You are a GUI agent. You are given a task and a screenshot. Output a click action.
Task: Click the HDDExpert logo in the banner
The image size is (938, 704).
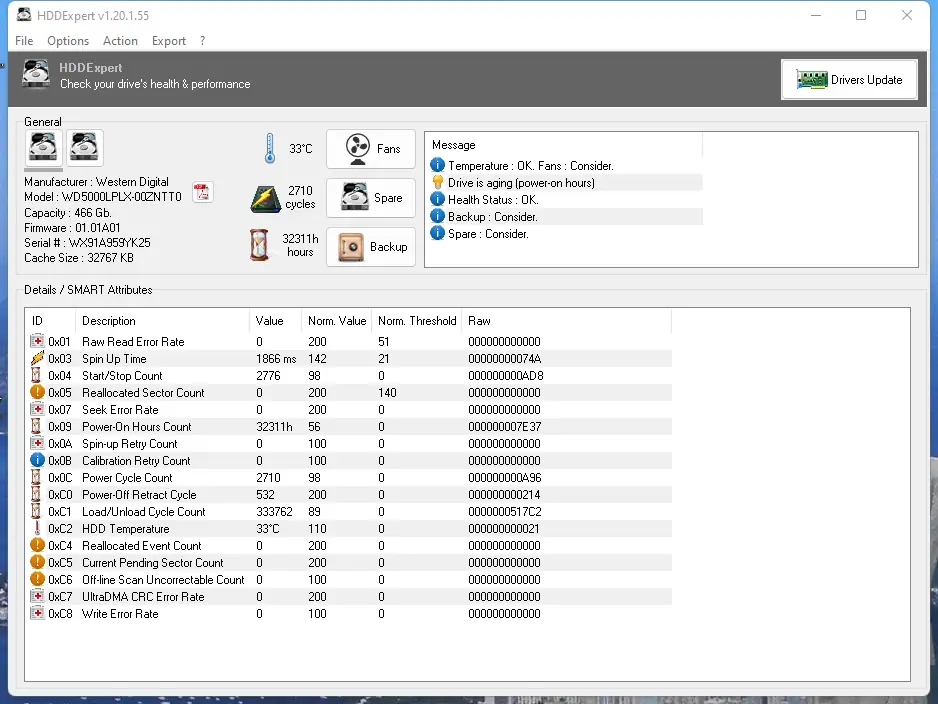coord(36,75)
